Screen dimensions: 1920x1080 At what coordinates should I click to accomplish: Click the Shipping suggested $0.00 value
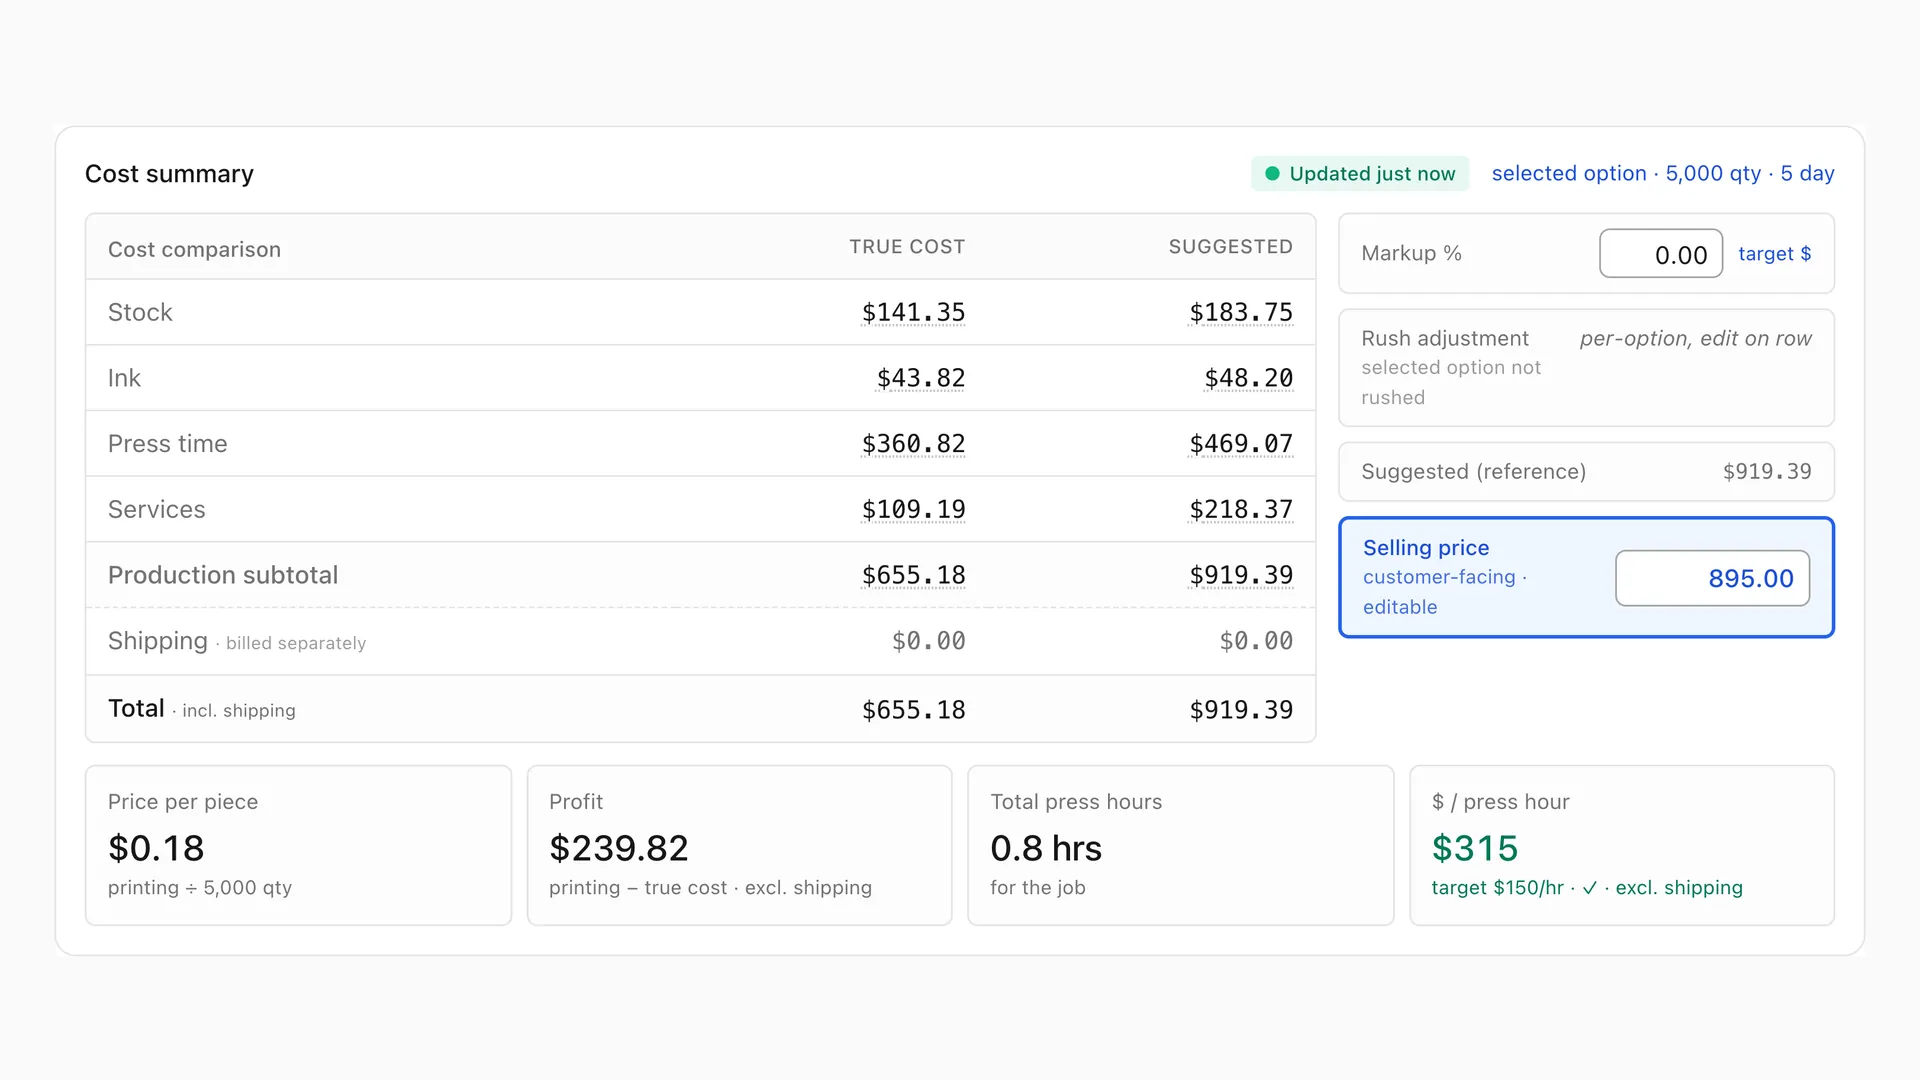[1255, 641]
